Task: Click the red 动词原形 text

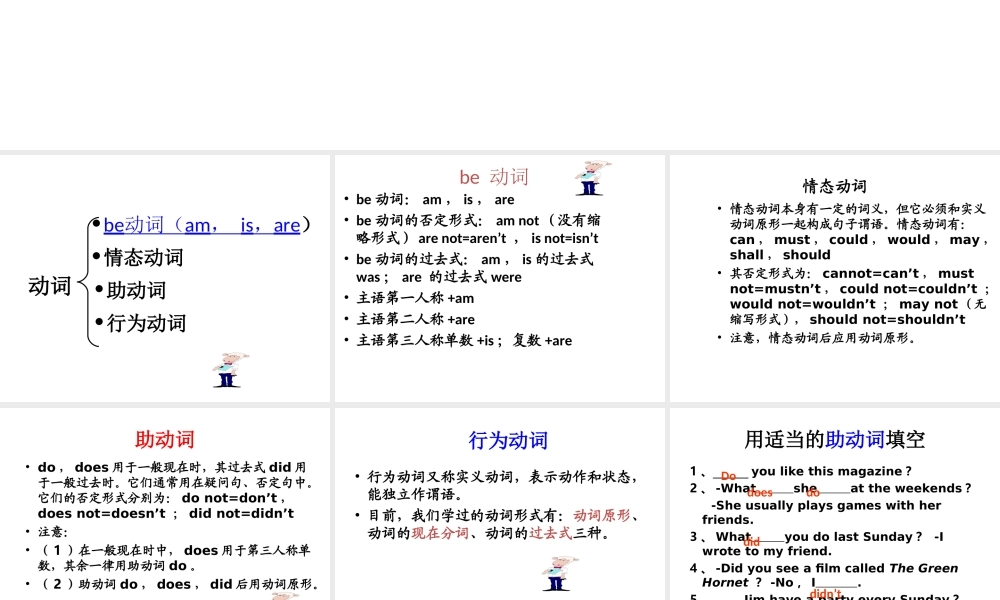Action: [x=601, y=515]
